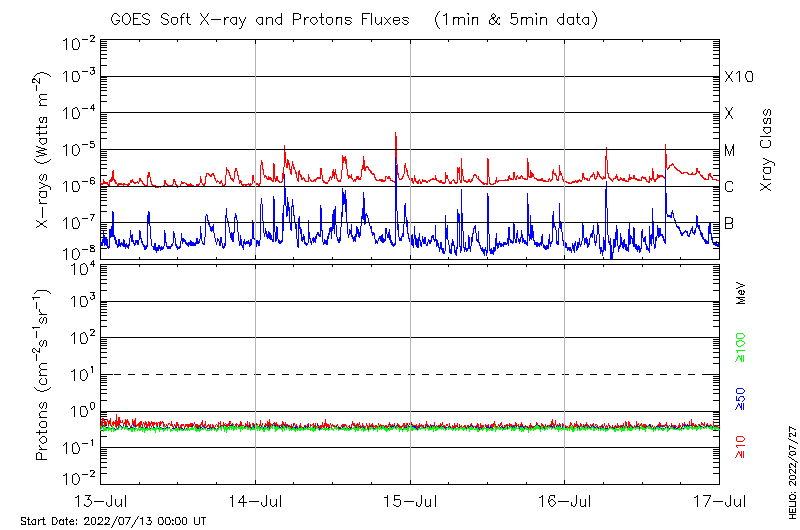This screenshot has height=530, width=800.
Task: Click the MeV unit label
Action: (741, 292)
